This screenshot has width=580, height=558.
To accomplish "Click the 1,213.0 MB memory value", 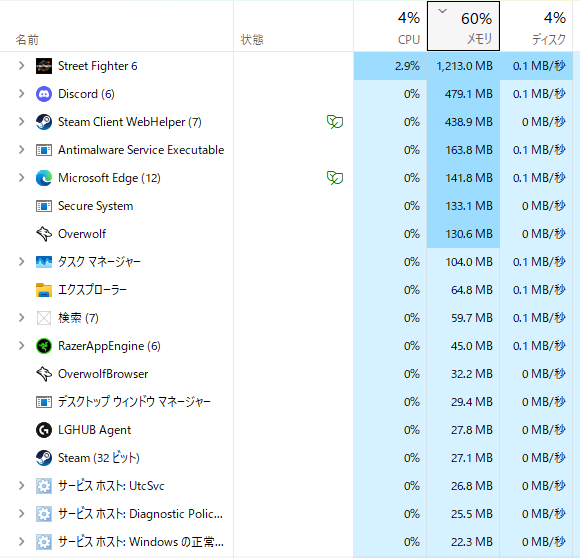I will point(465,66).
